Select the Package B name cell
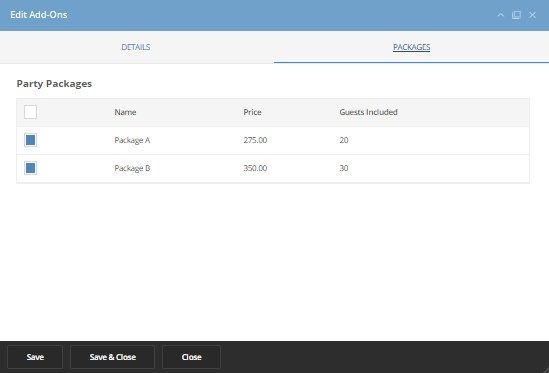Screen dimensions: 549x373 [132, 168]
